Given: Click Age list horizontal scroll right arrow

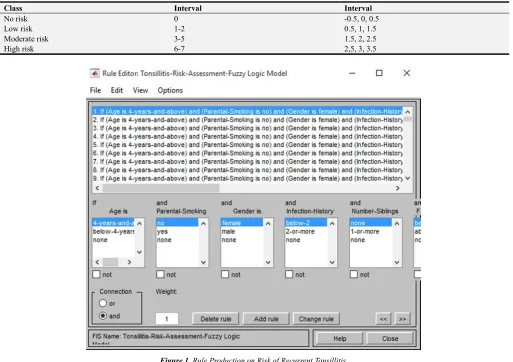Looking at the screenshot, I should pyautogui.click(x=129, y=262).
